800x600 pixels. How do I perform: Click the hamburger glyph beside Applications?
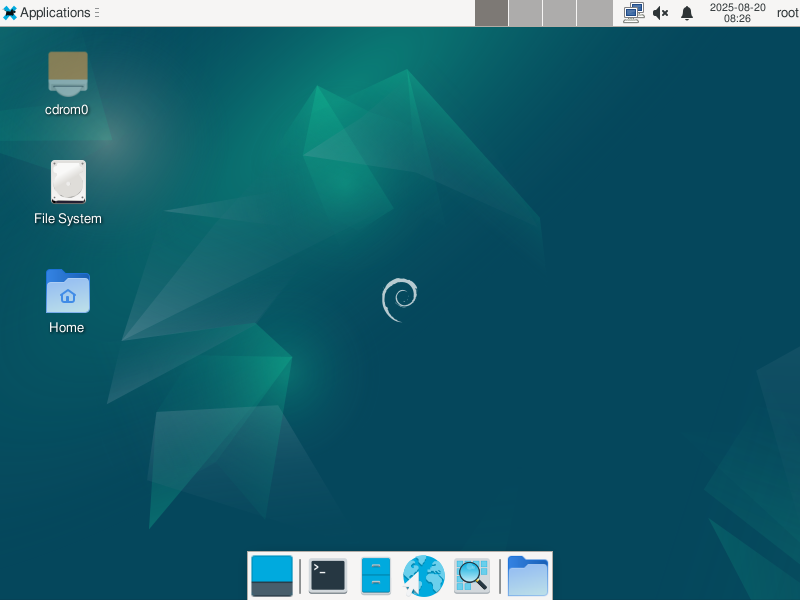click(x=97, y=13)
